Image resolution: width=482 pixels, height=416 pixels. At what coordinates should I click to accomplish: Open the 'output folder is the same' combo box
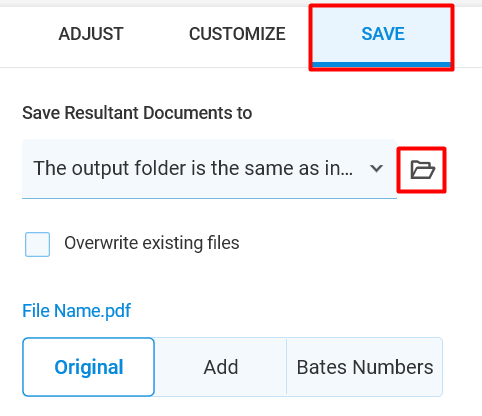(x=209, y=169)
